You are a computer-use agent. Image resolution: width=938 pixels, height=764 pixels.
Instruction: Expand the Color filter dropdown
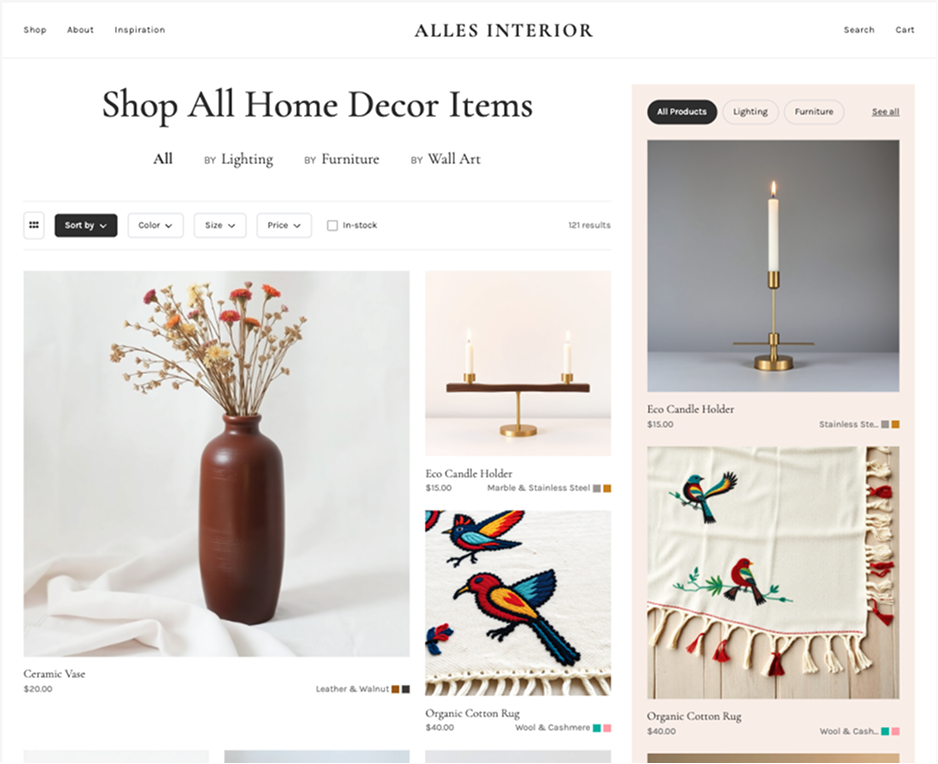156,226
